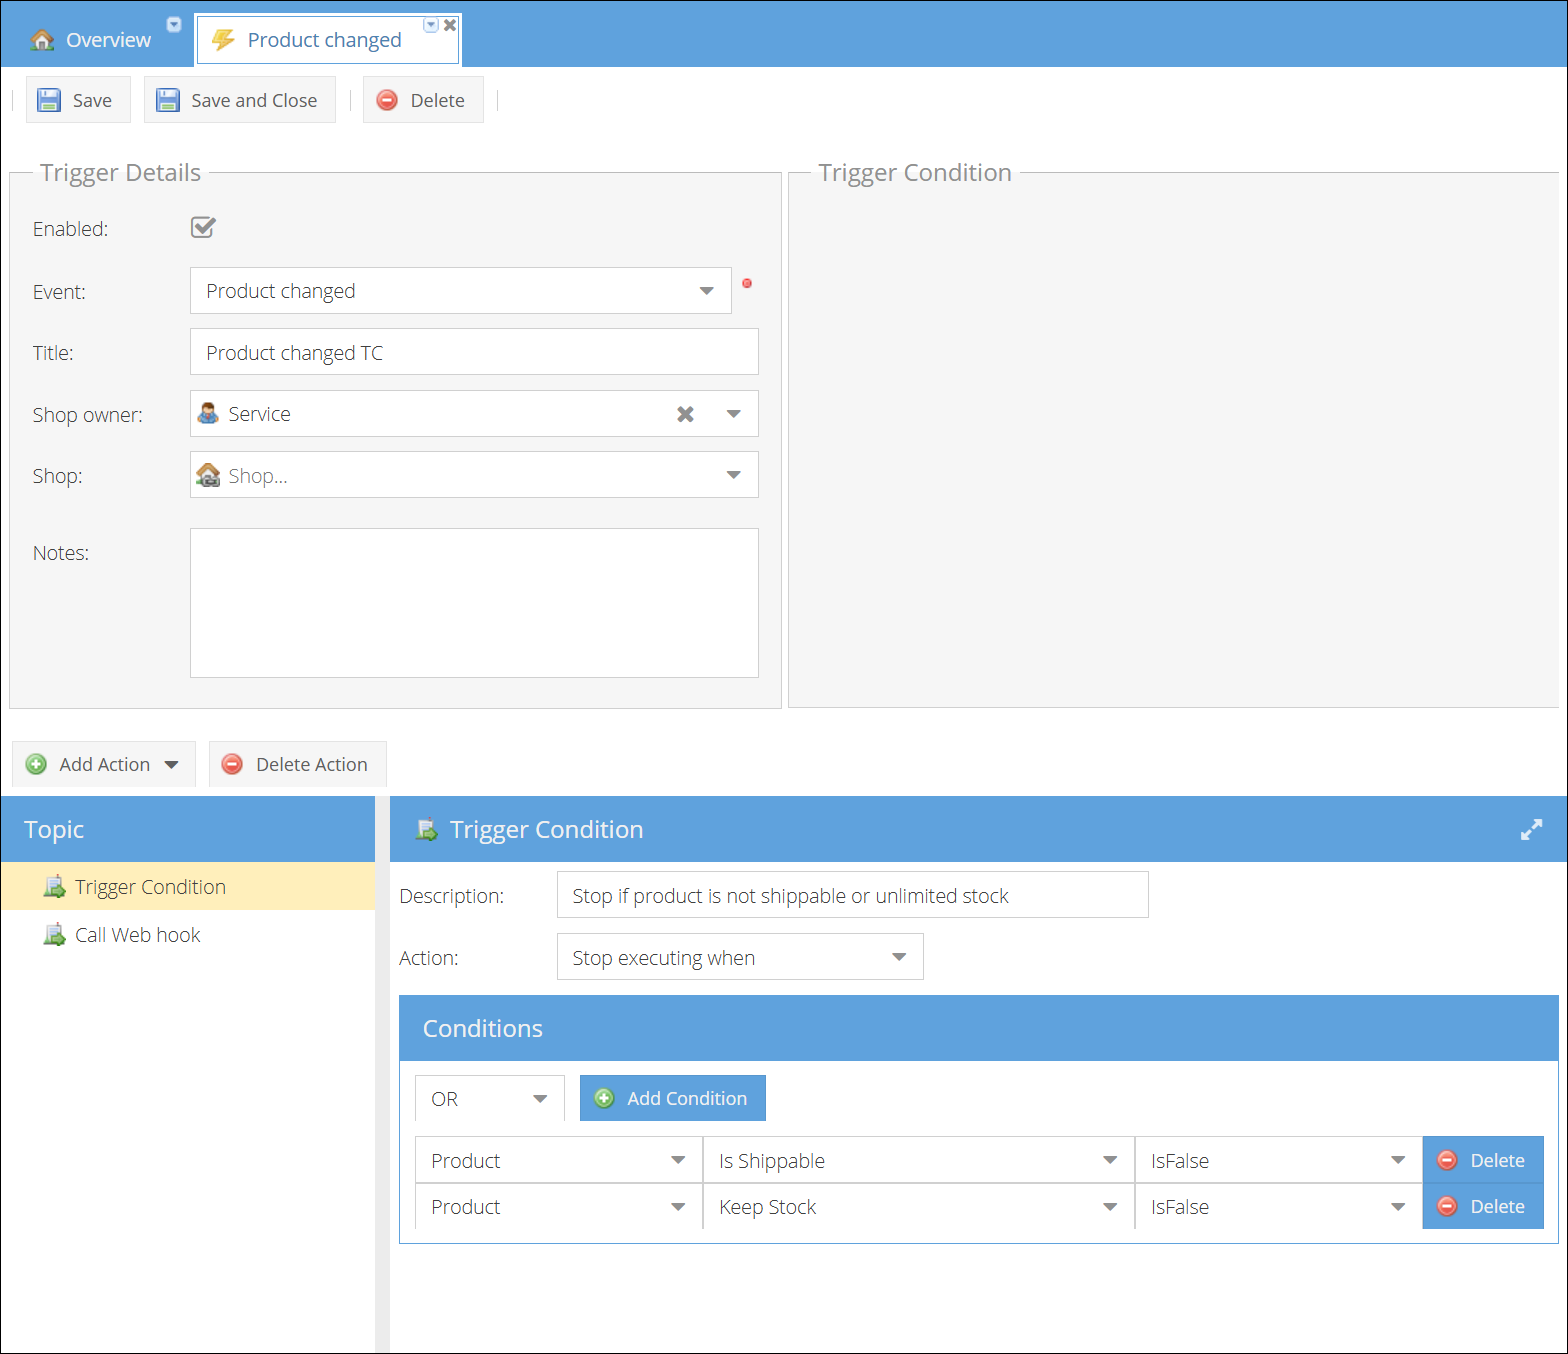Screen dimensions: 1568x1354
Task: Click into the Notes text area
Action: click(x=474, y=603)
